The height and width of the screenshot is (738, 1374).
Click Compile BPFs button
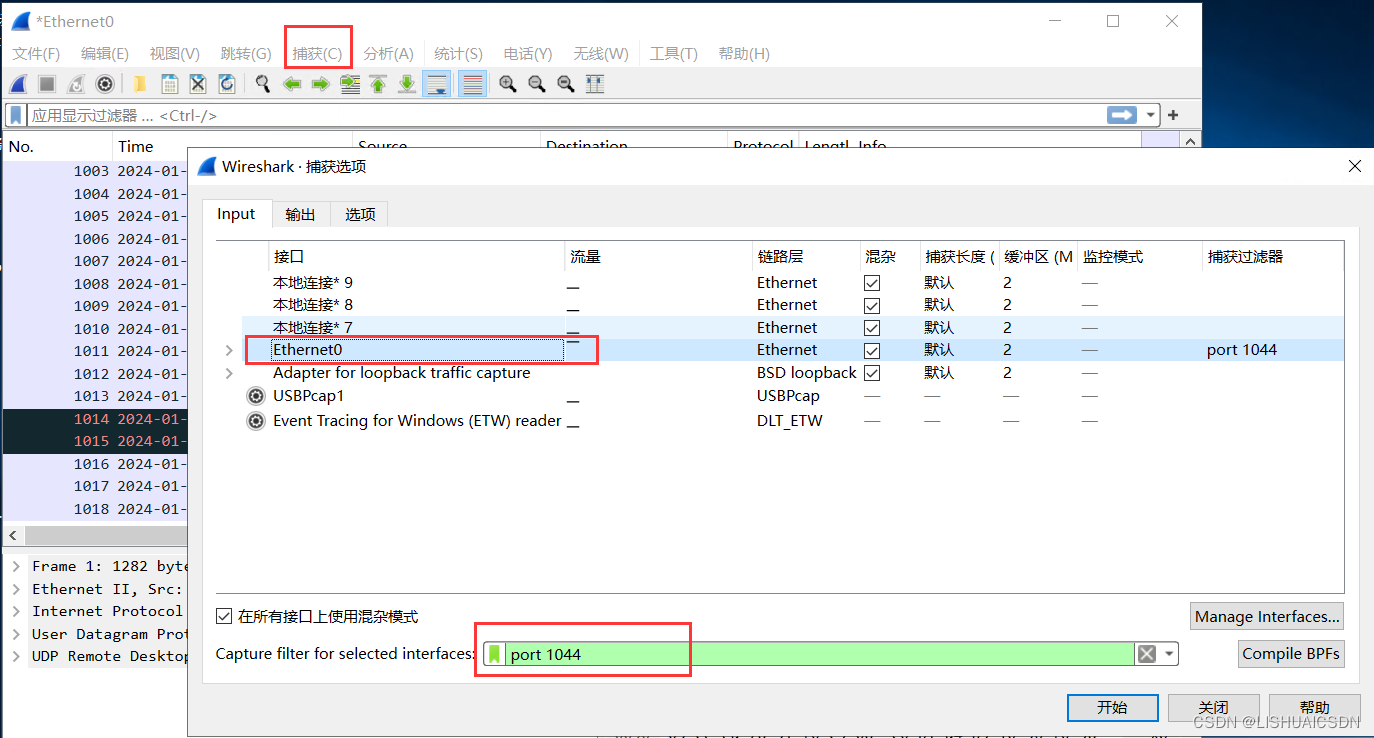1290,654
